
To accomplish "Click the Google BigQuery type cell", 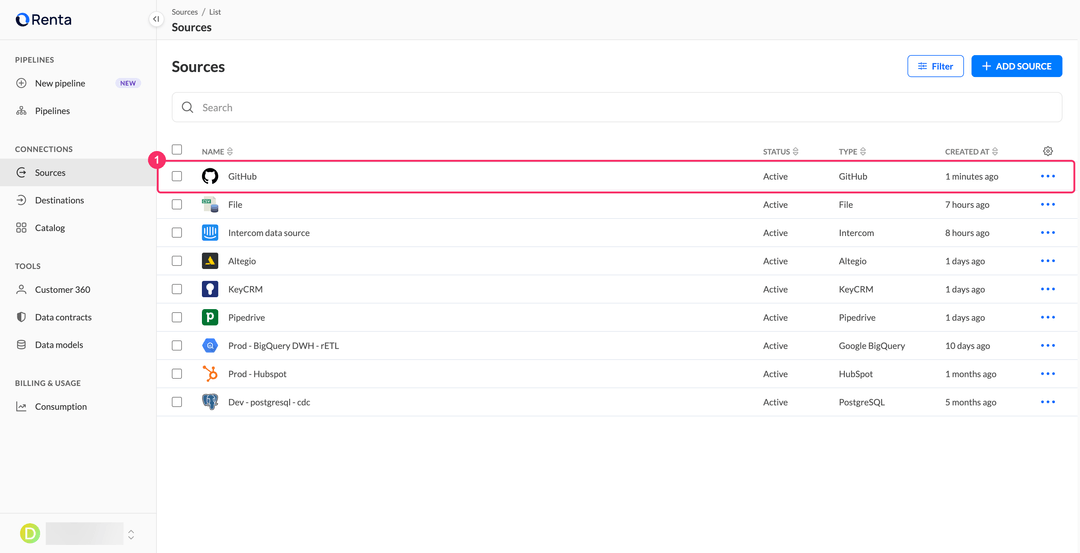I will [872, 346].
